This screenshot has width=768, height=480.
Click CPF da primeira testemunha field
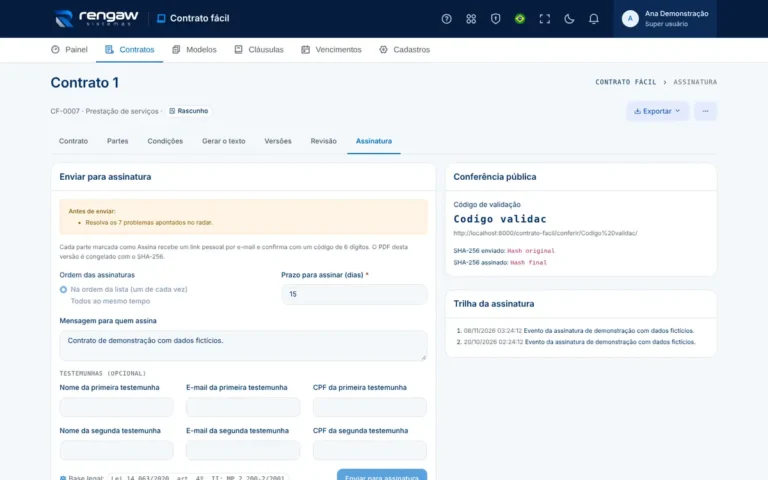[x=370, y=407]
